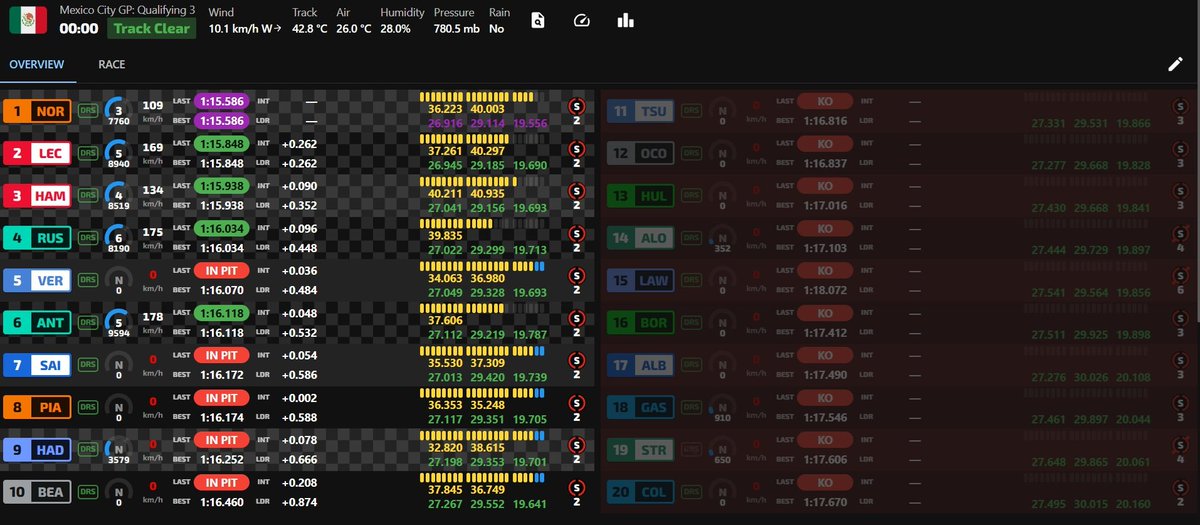Open the document search icon in header
Viewport: 1200px width, 525px height.
pos(538,20)
